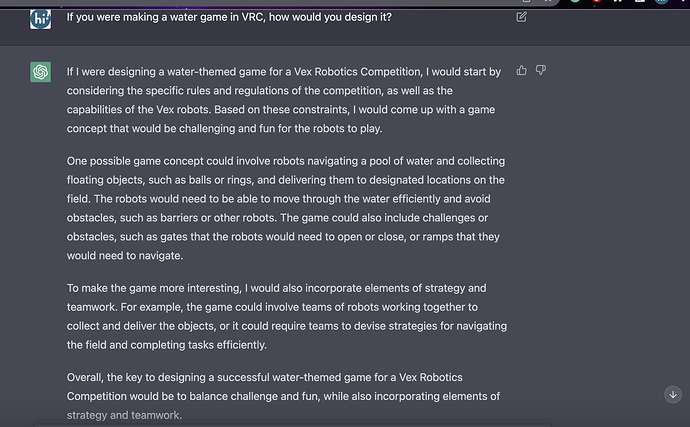Image resolution: width=690 pixels, height=427 pixels.
Task: Click the words "floating objects" in the response
Action: [108, 180]
